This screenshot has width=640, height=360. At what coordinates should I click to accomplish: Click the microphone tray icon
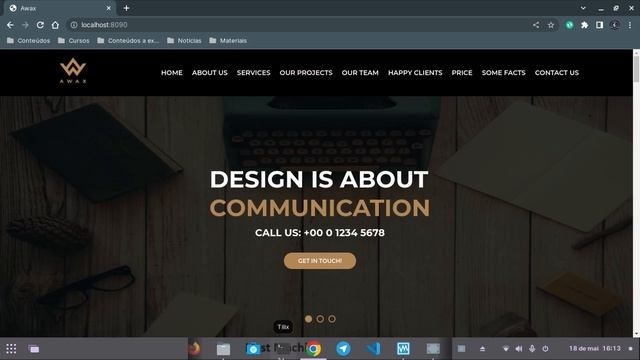(x=532, y=349)
